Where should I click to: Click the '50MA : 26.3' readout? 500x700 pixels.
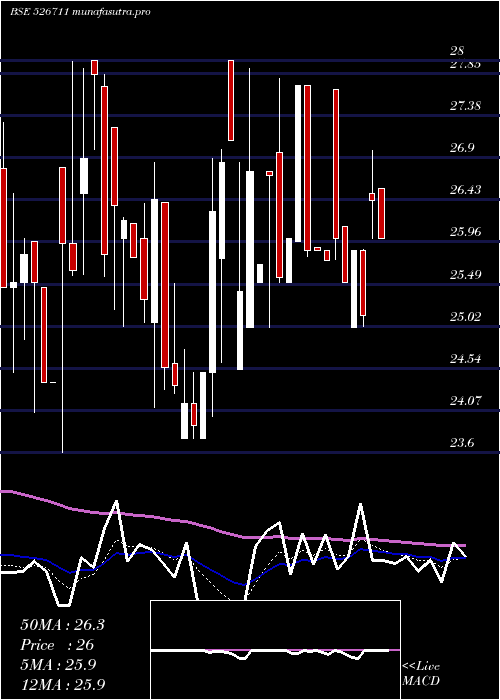pyautogui.click(x=62, y=625)
